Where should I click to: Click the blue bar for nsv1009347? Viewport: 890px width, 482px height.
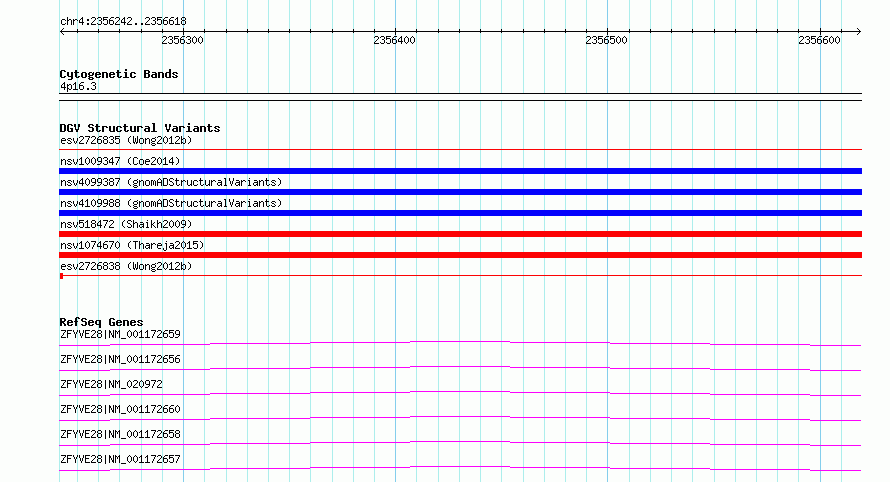coord(460,171)
